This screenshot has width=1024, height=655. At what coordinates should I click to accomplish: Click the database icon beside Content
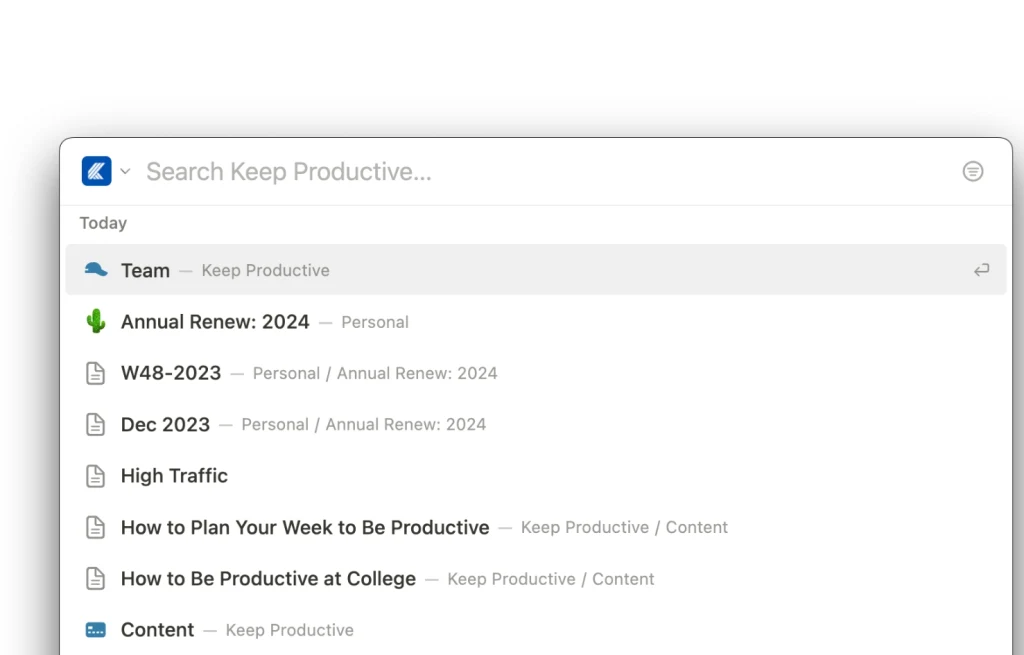[95, 629]
